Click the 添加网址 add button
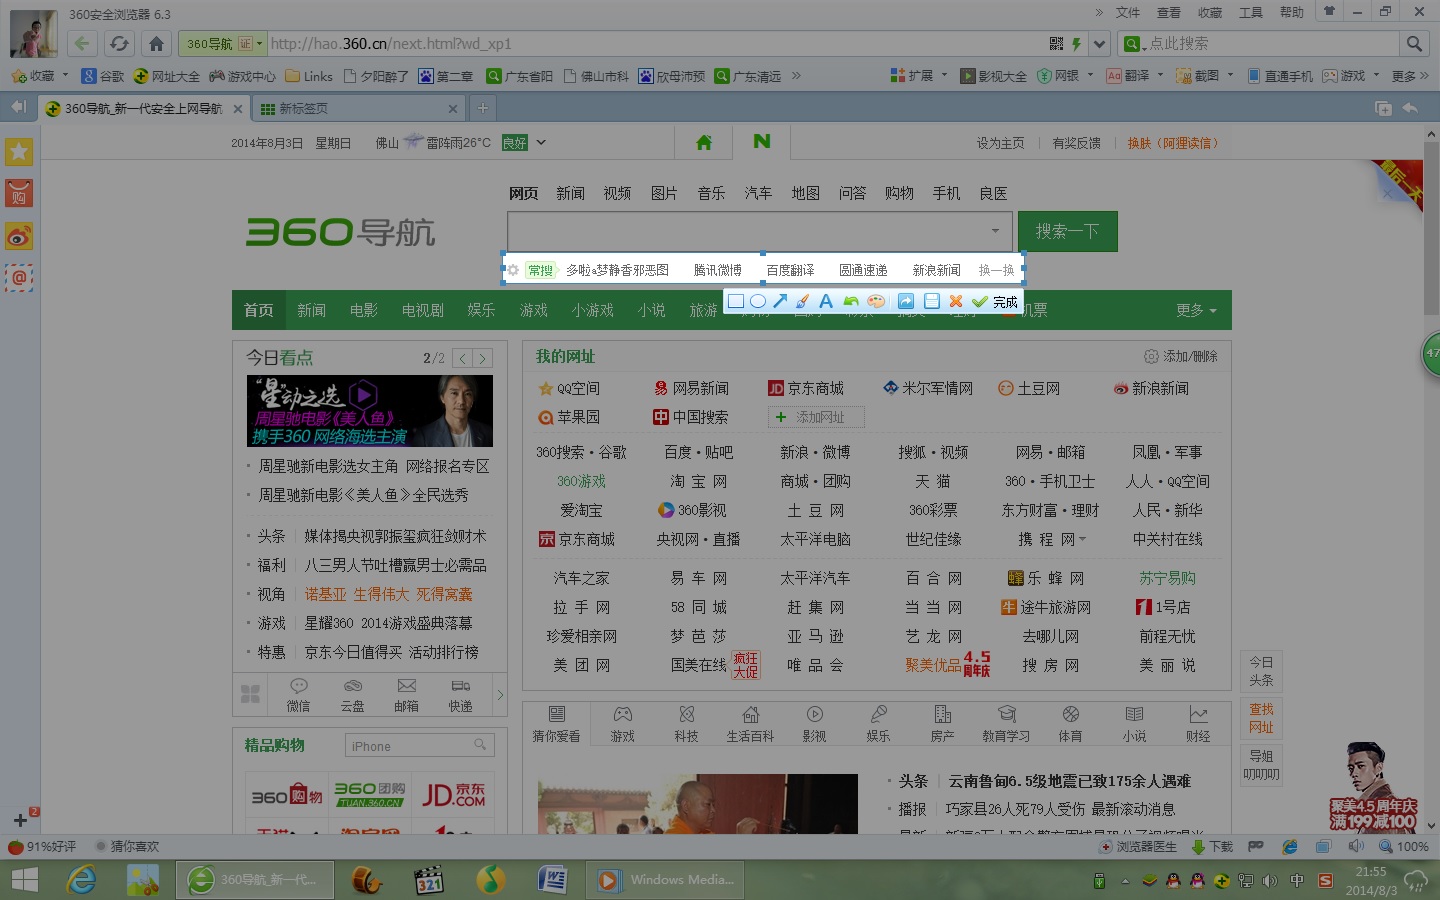 pos(816,417)
